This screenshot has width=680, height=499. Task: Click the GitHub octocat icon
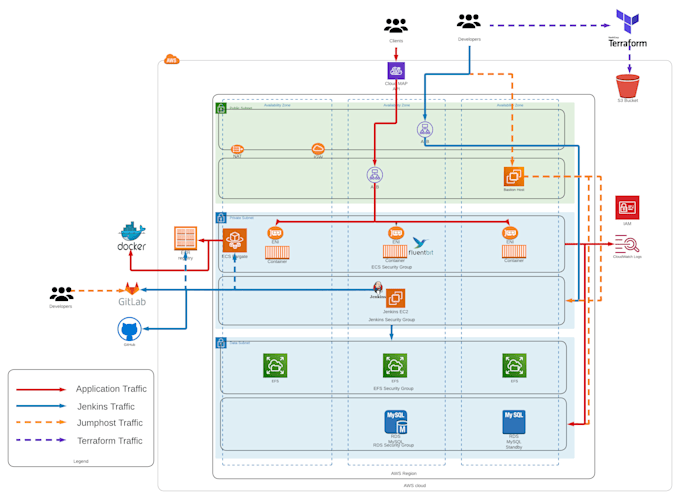coord(129,329)
